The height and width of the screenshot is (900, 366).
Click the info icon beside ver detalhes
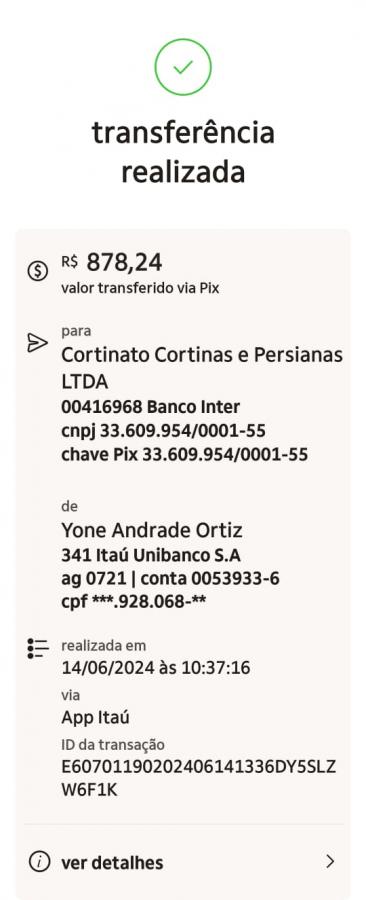(39, 862)
